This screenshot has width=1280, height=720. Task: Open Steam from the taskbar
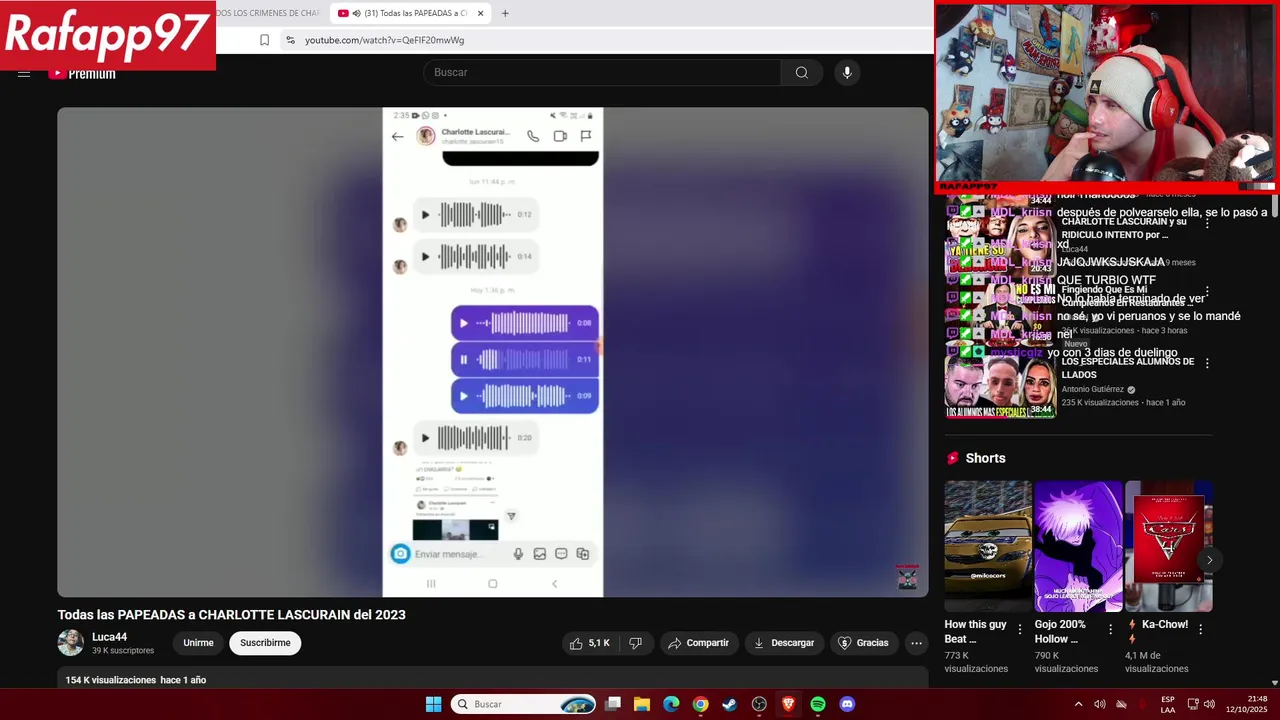pyautogui.click(x=730, y=704)
